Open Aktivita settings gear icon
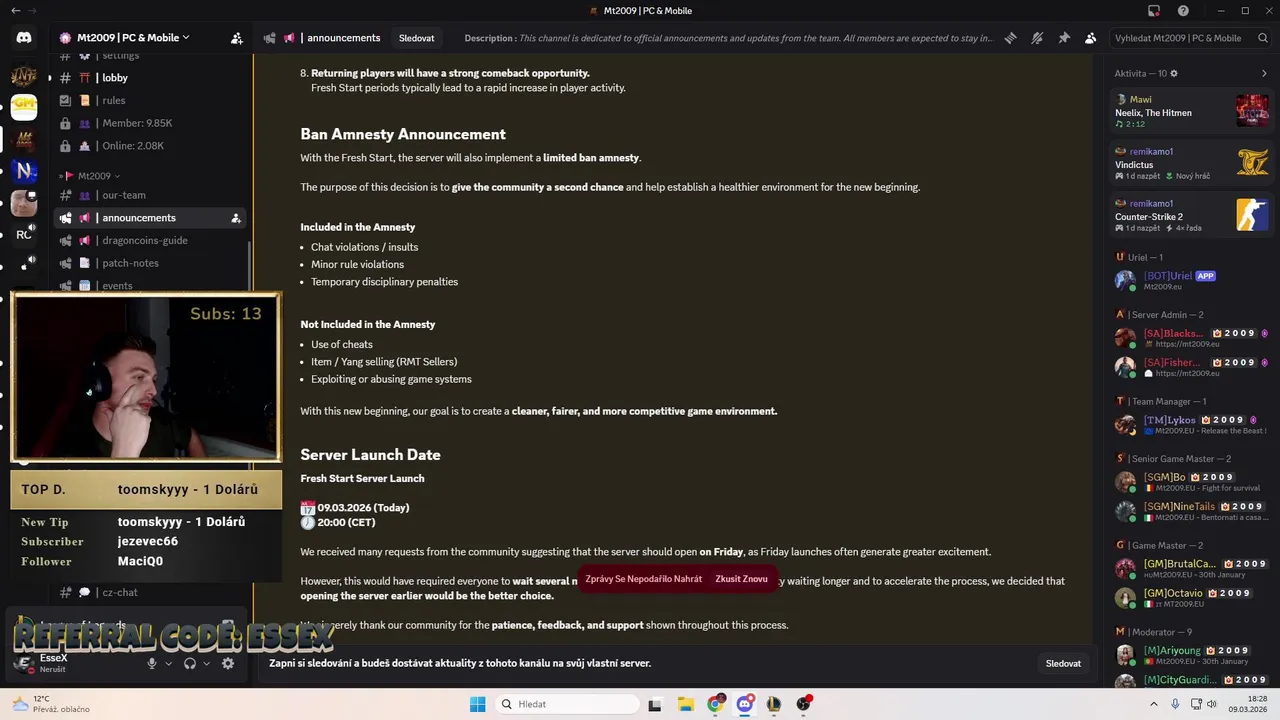 tap(1174, 73)
